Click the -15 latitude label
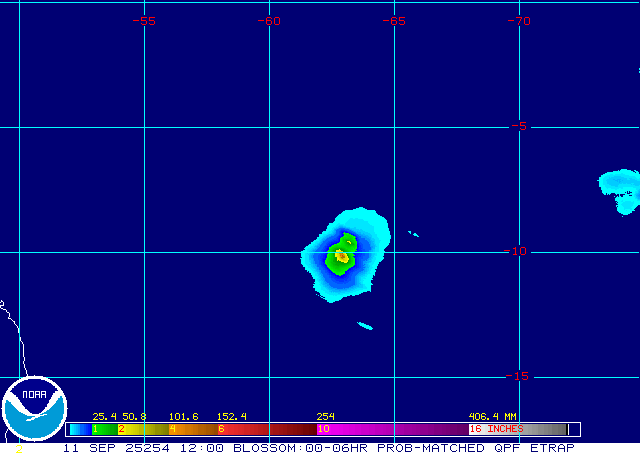This screenshot has width=640, height=455. (518, 376)
